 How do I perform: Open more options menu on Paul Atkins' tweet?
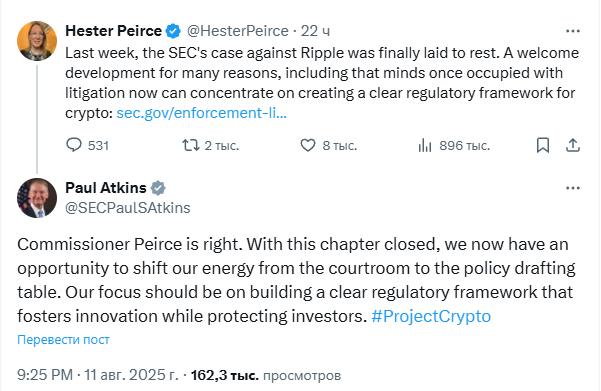[573, 188]
